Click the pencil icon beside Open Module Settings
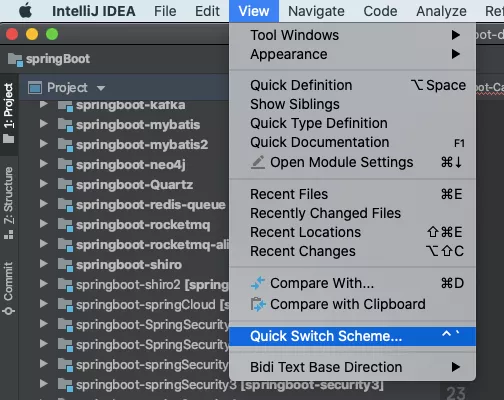 point(258,162)
